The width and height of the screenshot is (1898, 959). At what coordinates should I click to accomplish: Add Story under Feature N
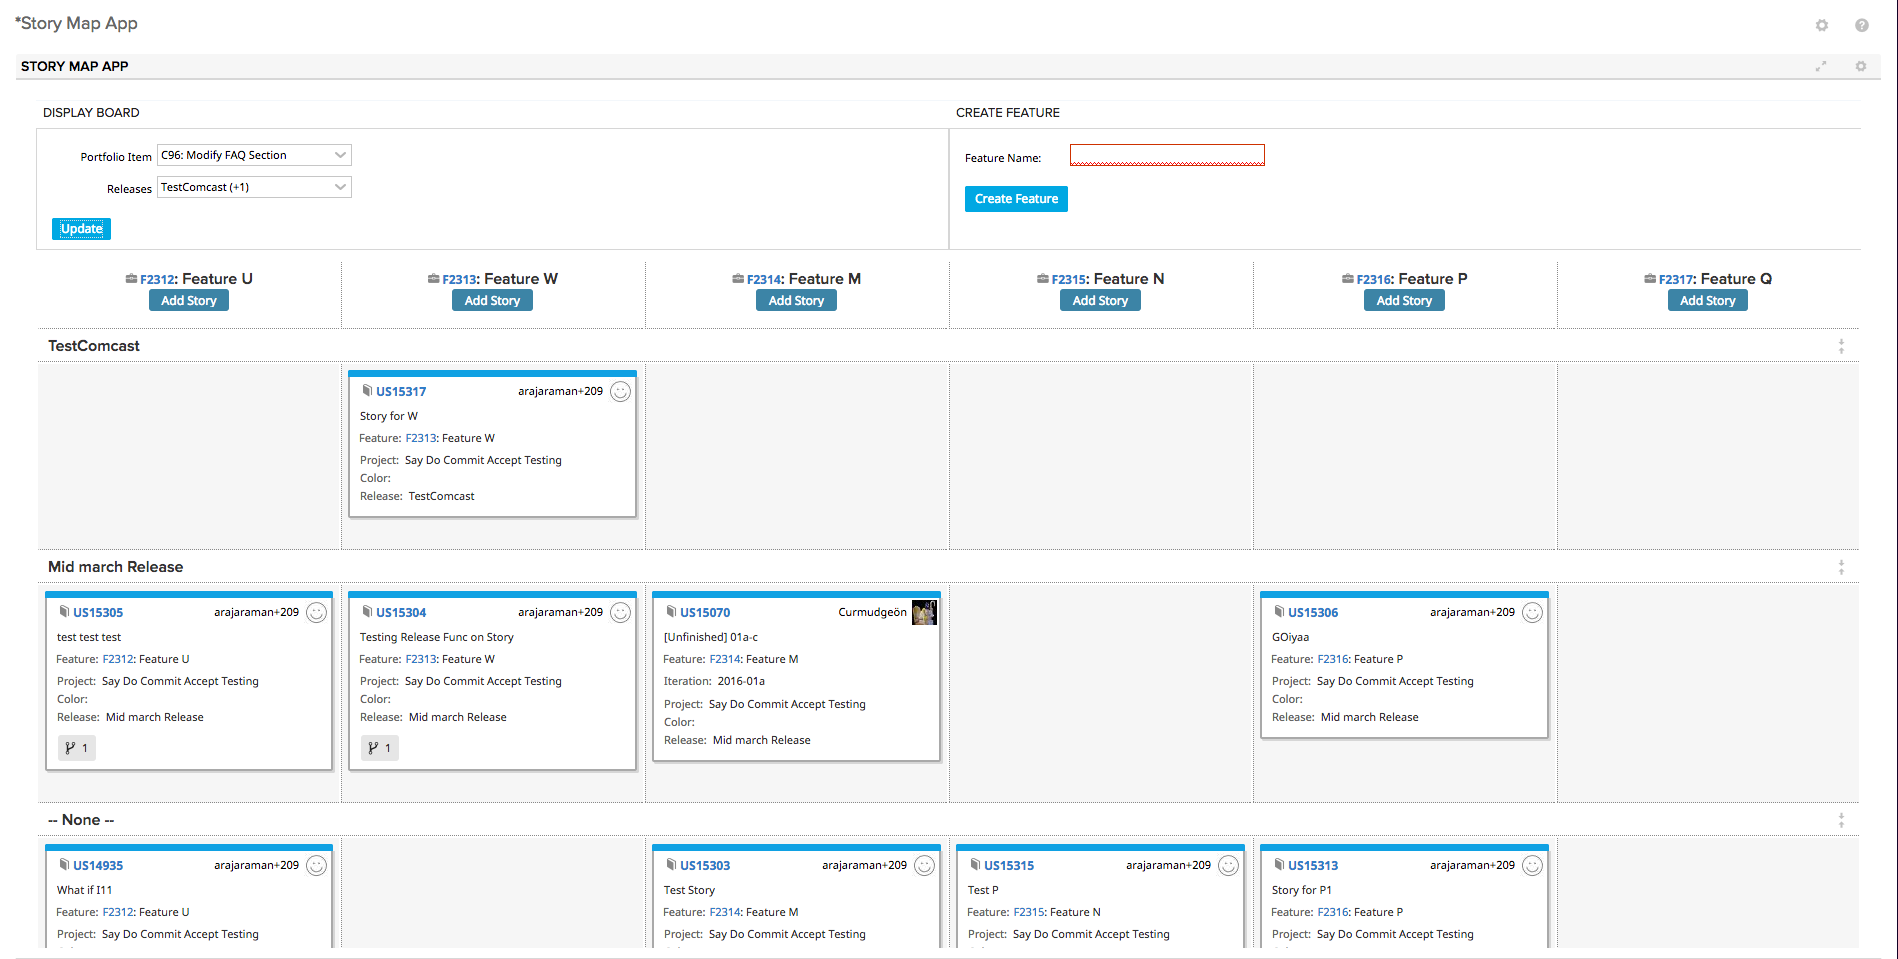[1100, 301]
